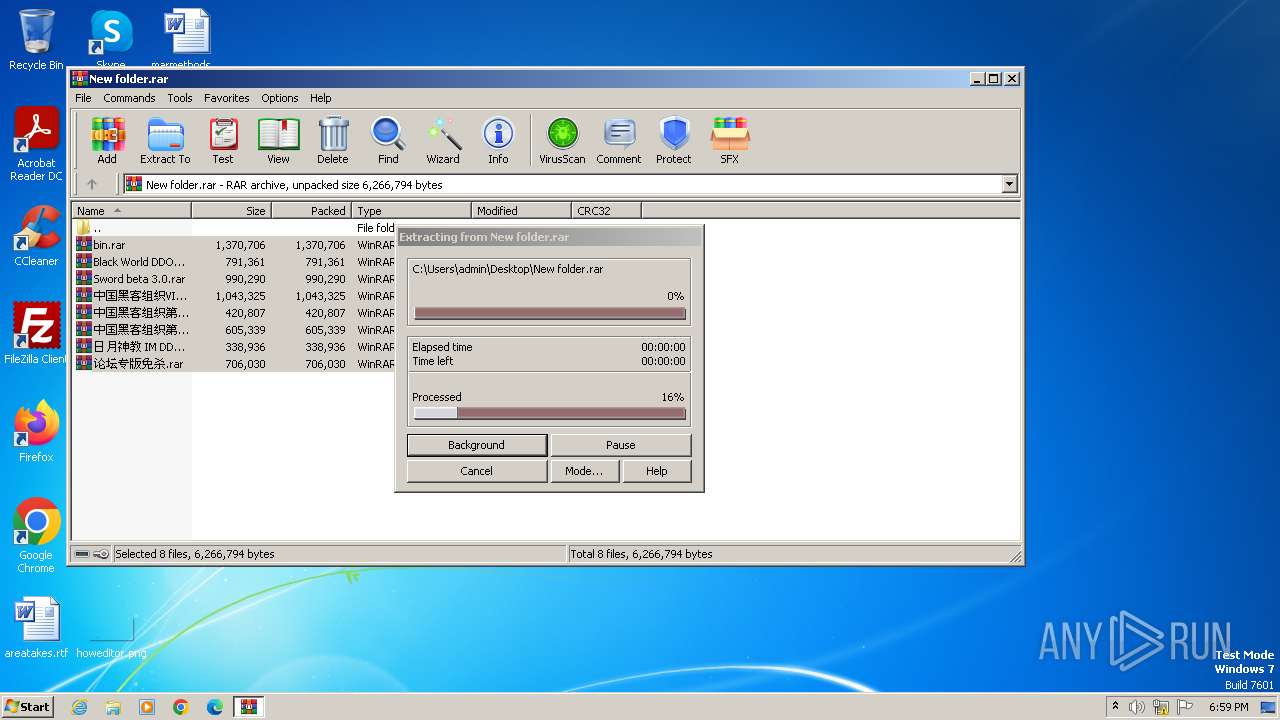
Task: Click the Protect shield icon
Action: pyautogui.click(x=674, y=140)
